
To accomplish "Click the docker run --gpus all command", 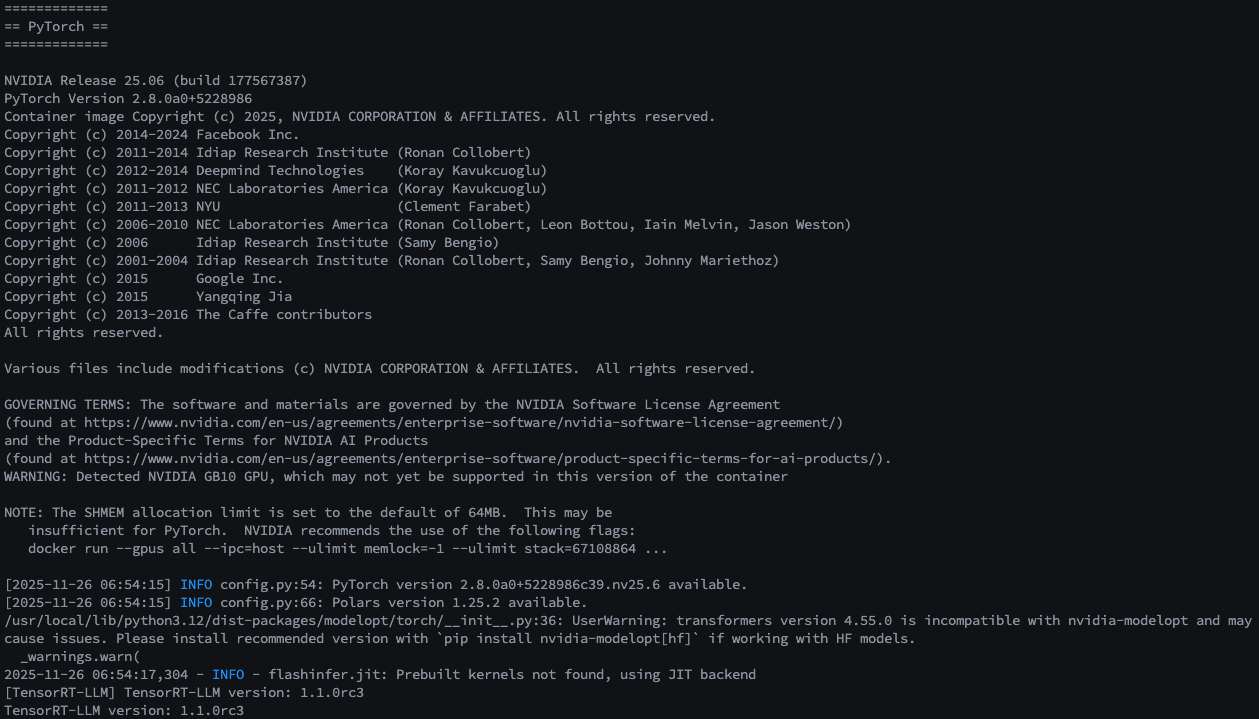I will 347,548.
